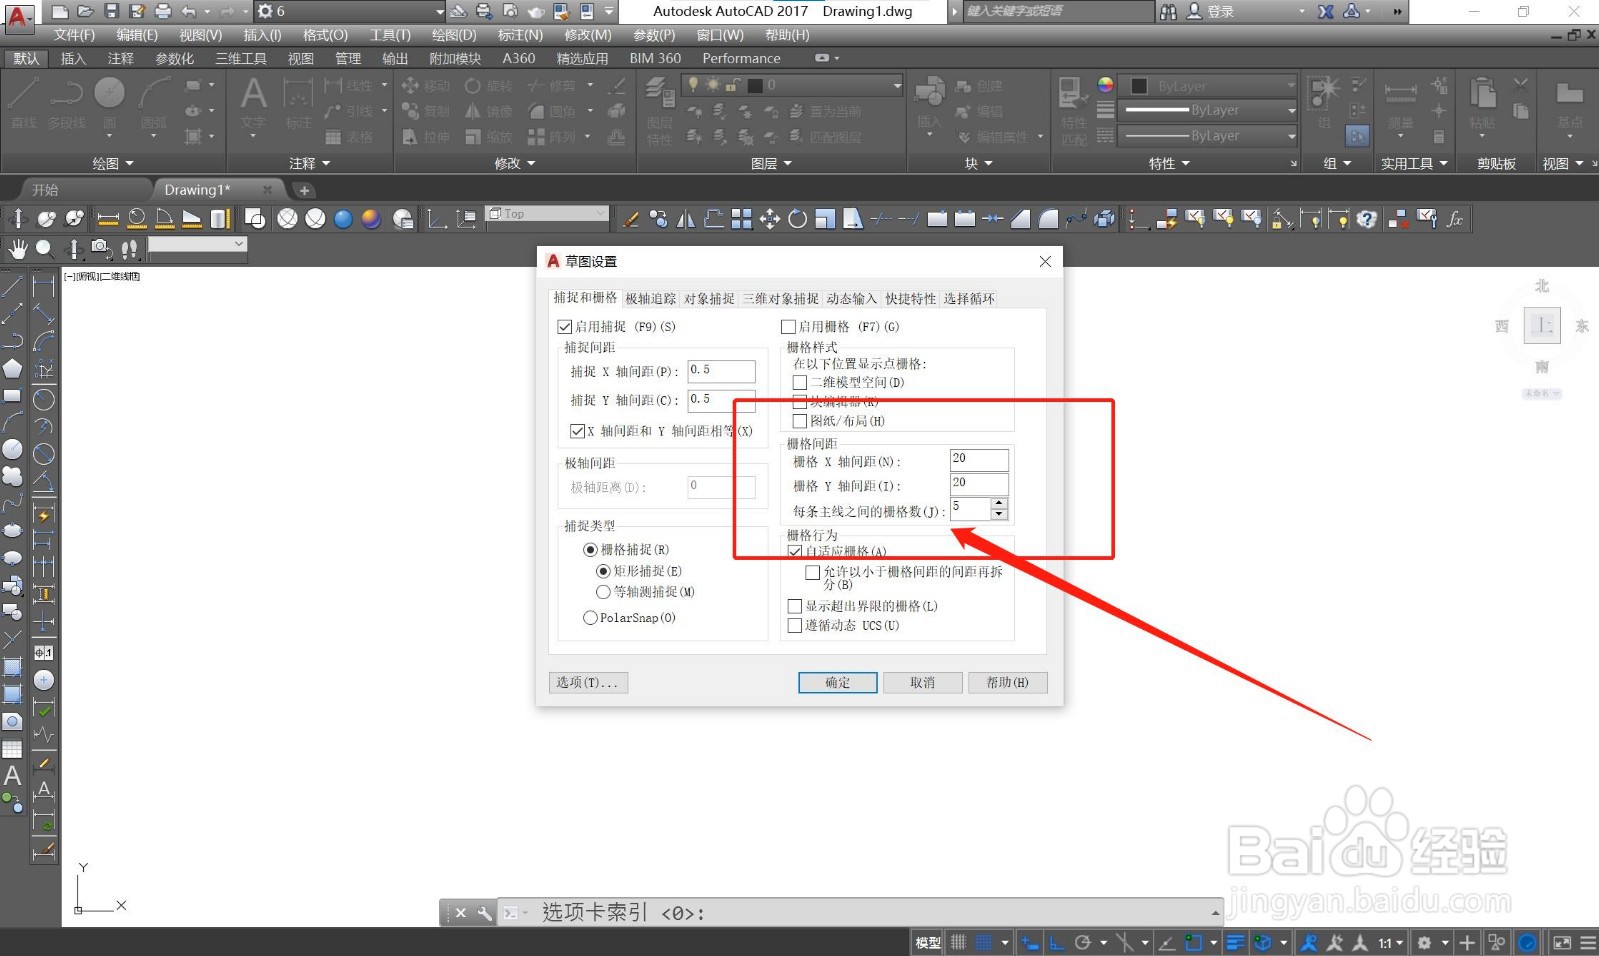1599x956 pixels.
Task: Switch to Dynamic Input tab
Action: click(851, 299)
